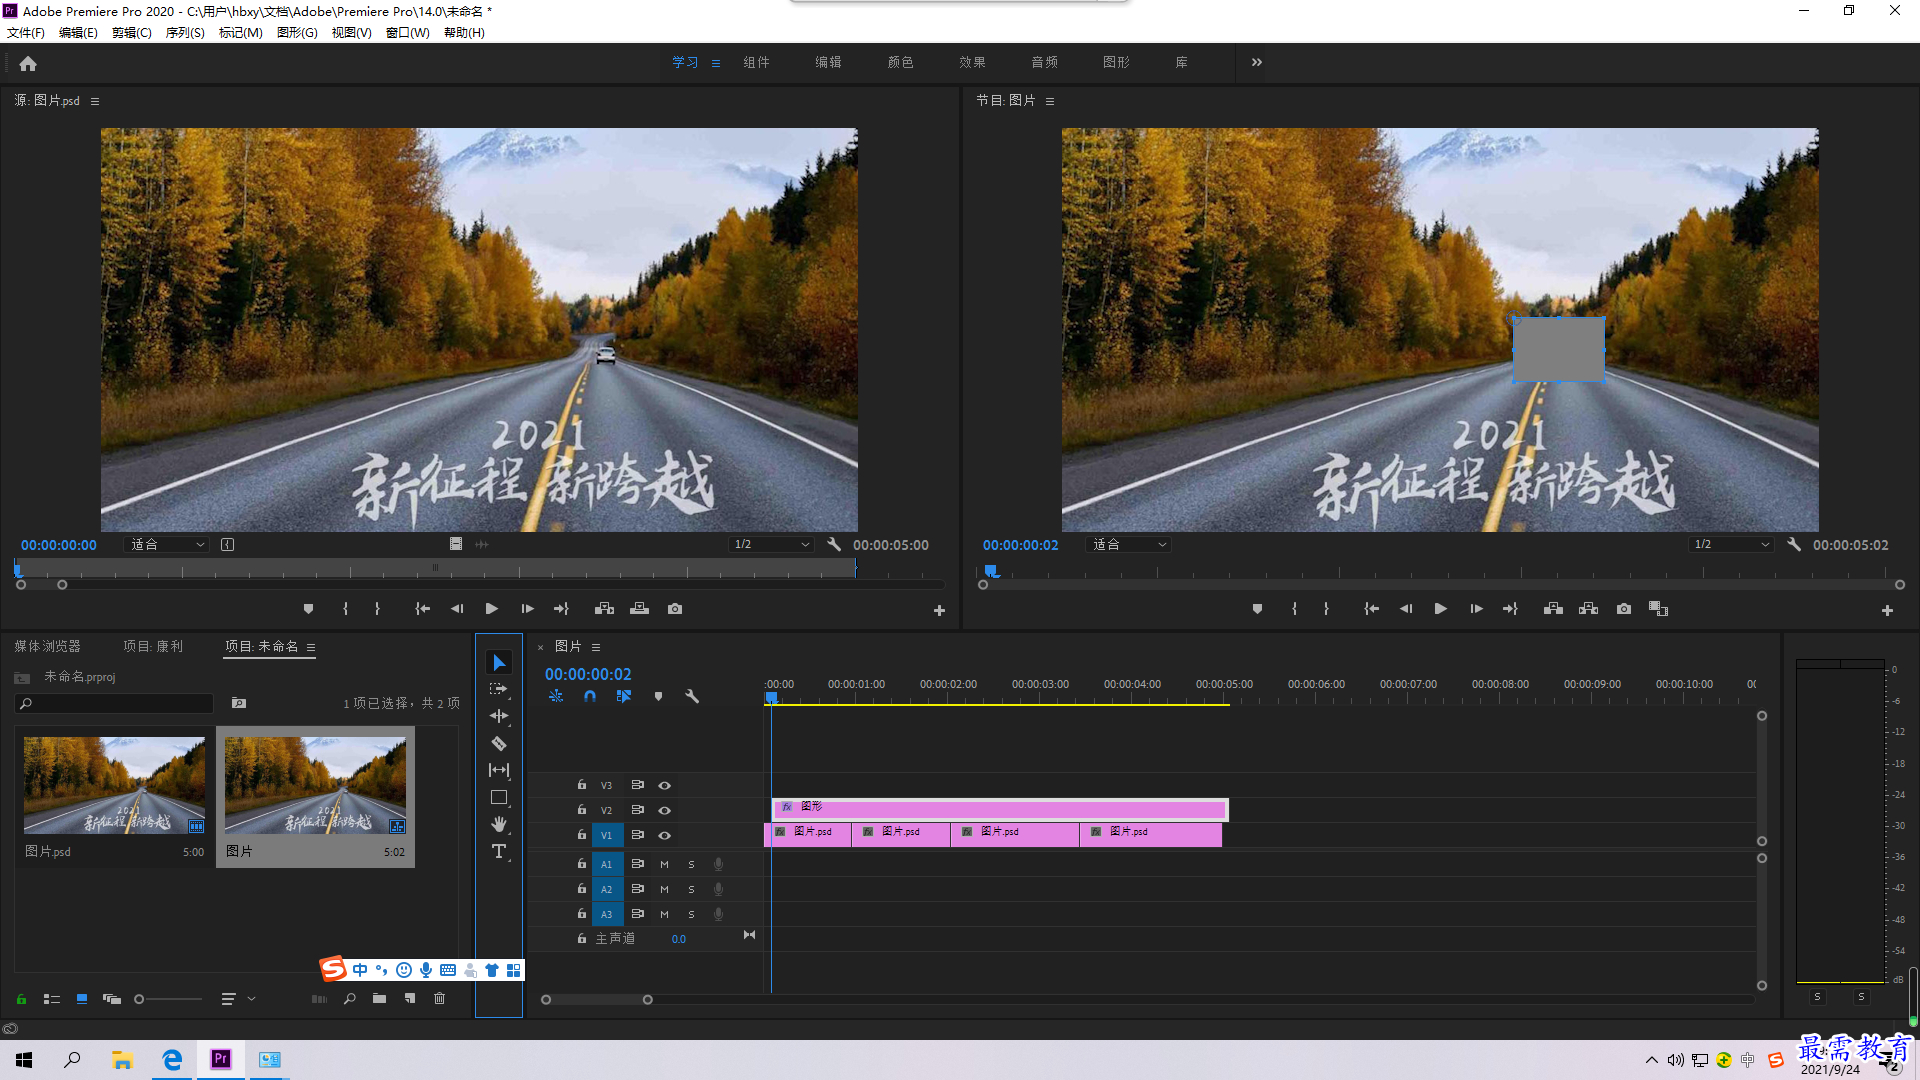This screenshot has height=1080, width=1920.
Task: Toggle snap magnet in timeline
Action: [x=590, y=696]
